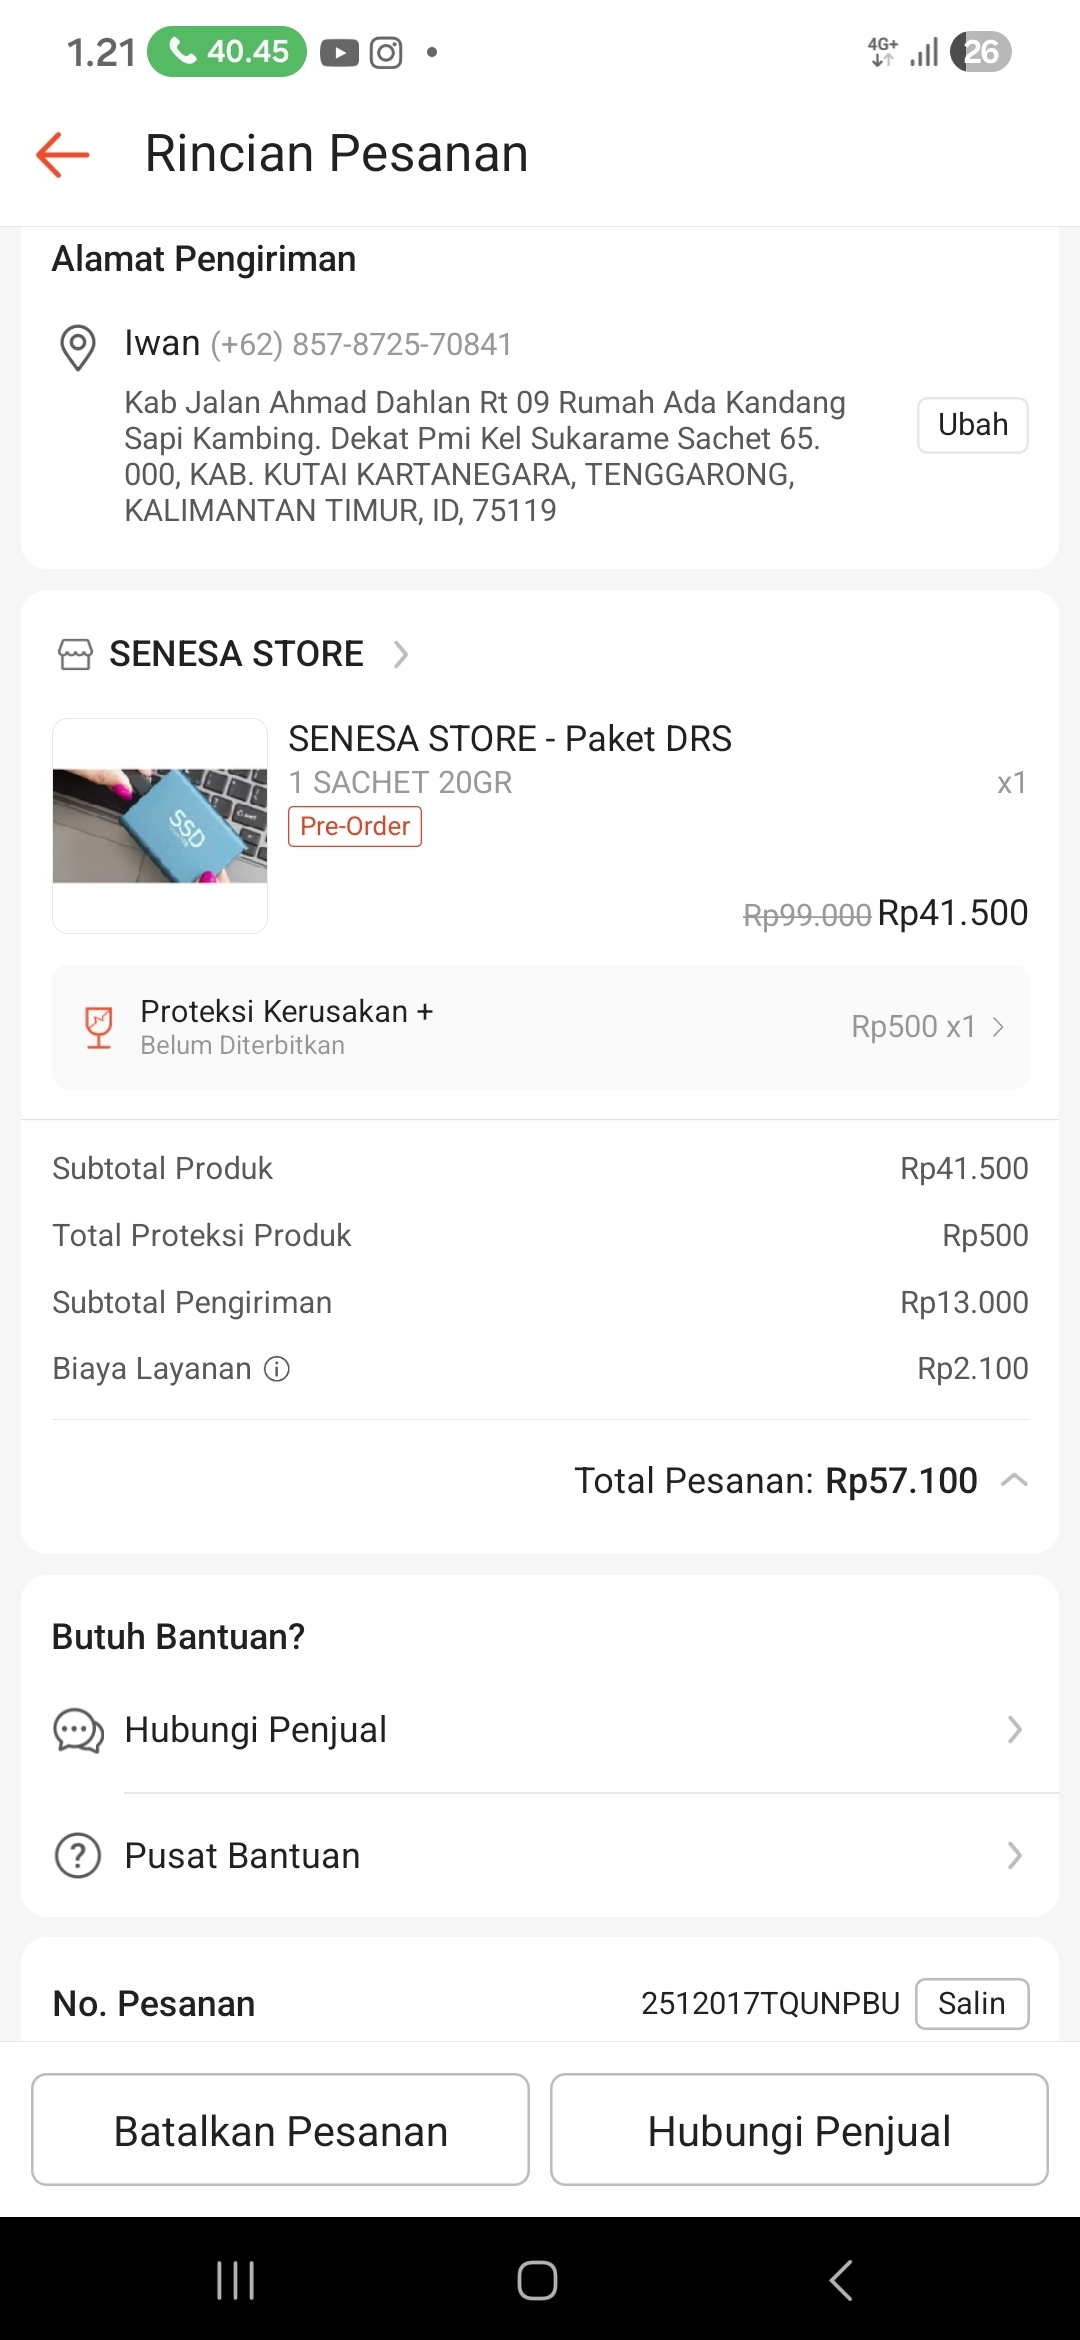Viewport: 1080px width, 2340px height.
Task: Tap the chat bubble icon
Action: click(78, 1731)
